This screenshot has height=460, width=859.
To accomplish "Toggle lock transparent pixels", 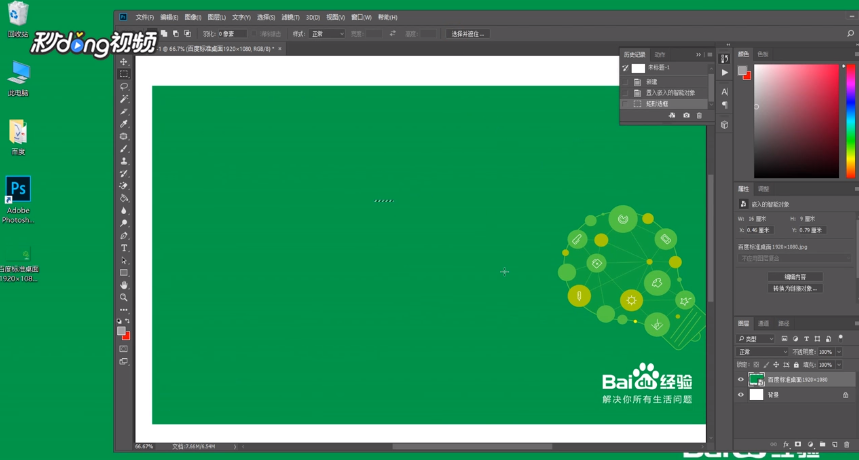I will (757, 365).
